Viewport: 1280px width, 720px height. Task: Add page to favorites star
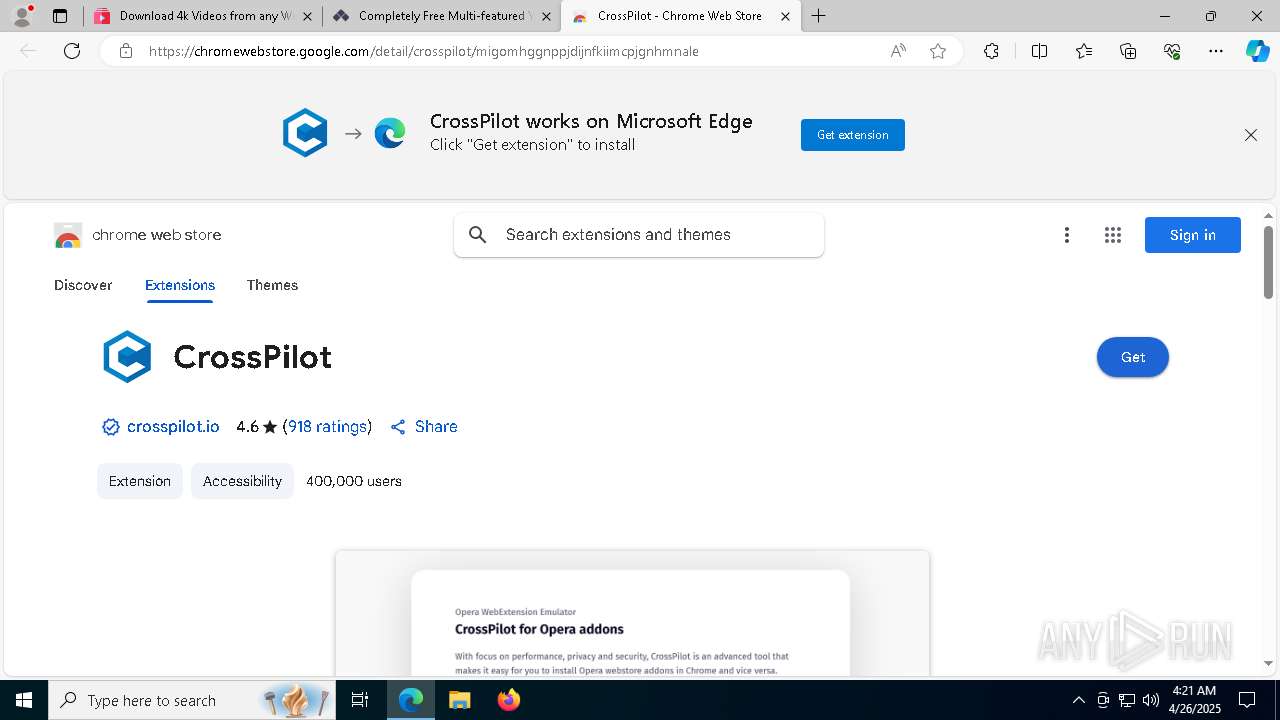[x=938, y=51]
